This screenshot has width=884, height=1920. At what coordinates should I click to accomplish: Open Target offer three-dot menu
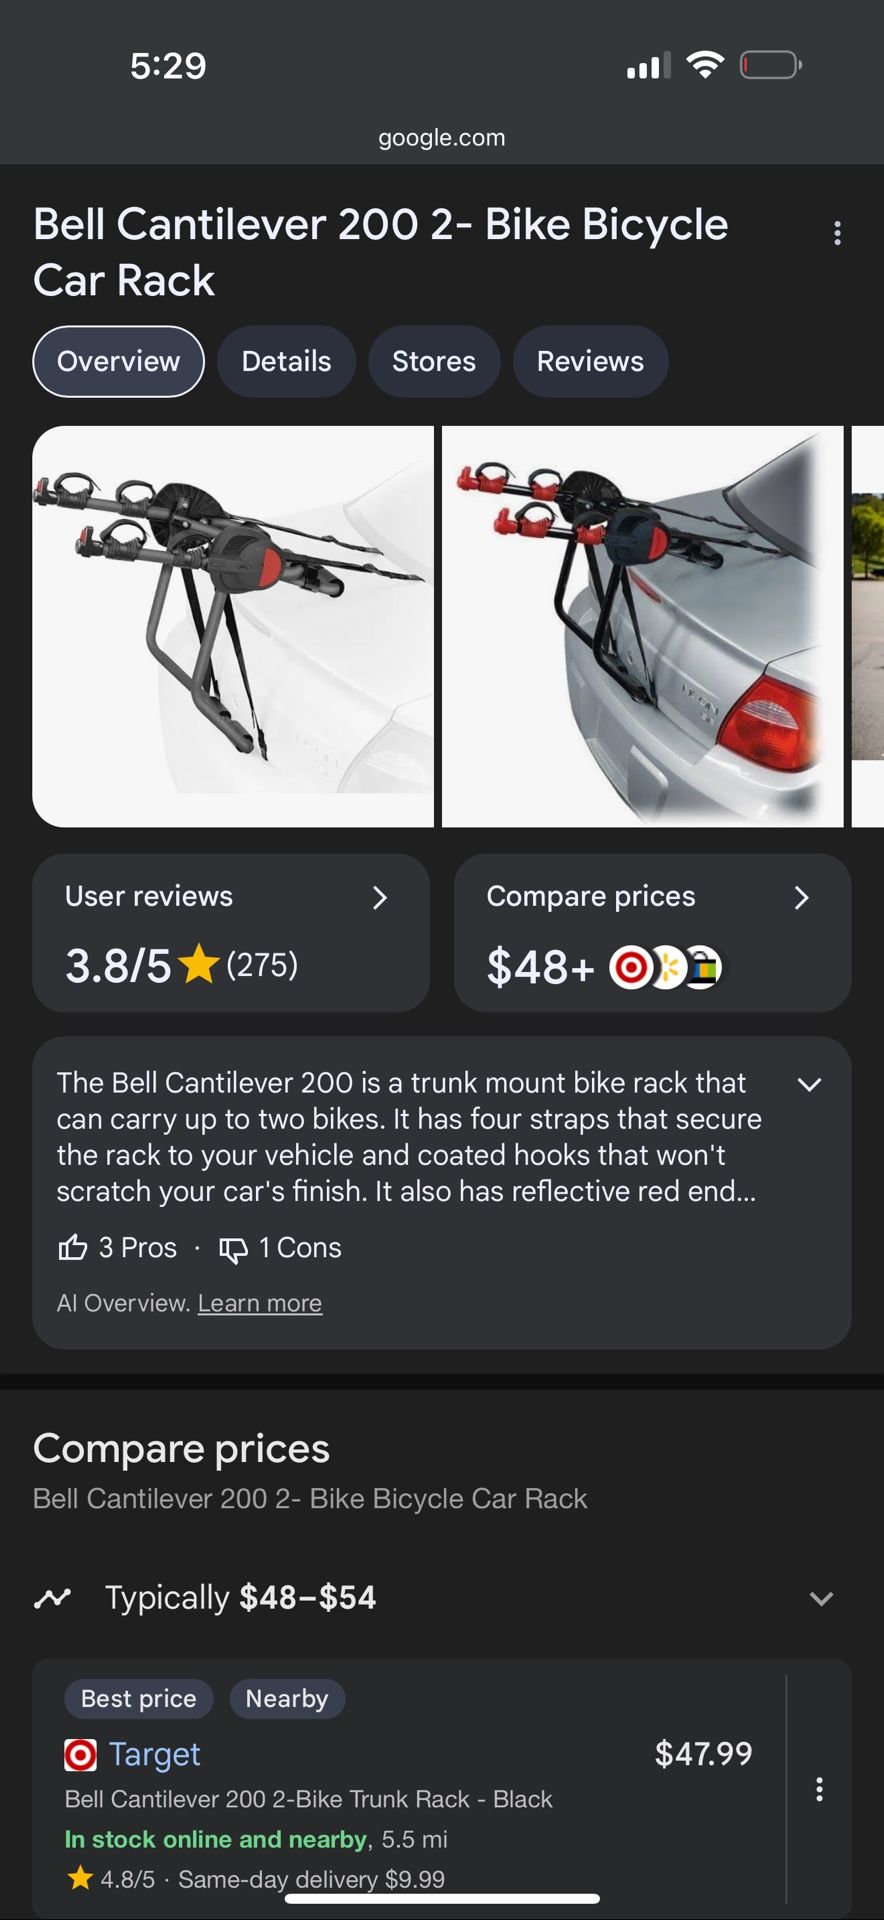click(x=819, y=1789)
